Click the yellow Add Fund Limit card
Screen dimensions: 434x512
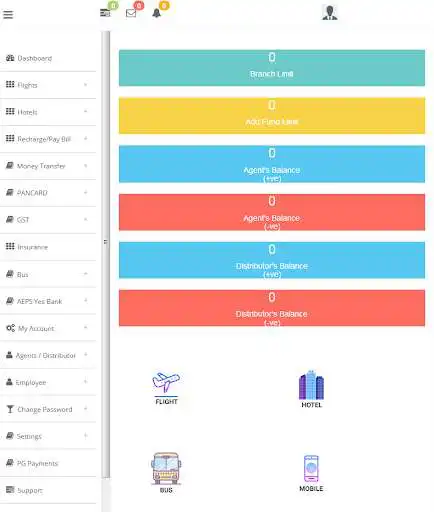[272, 116]
